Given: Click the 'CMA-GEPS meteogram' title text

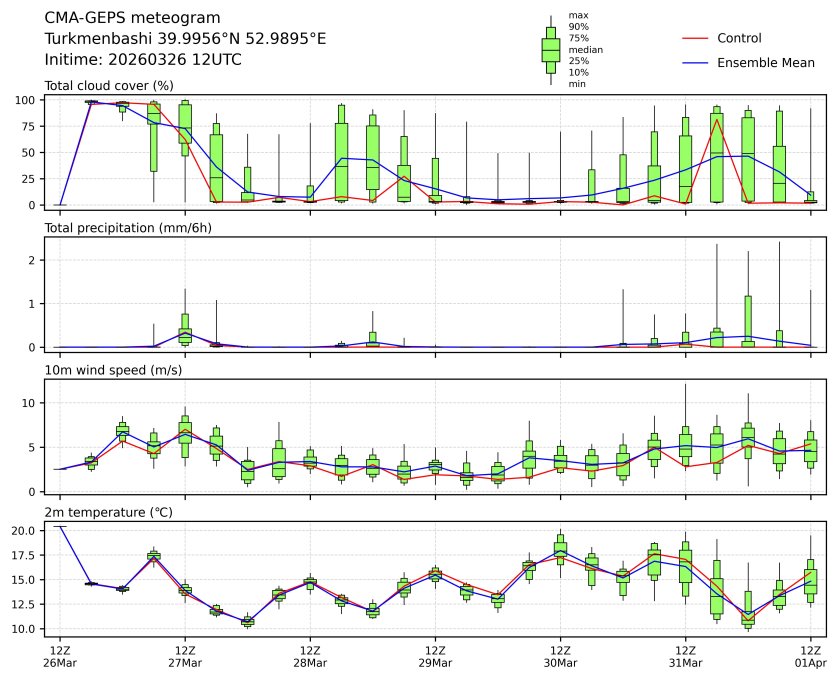Looking at the screenshot, I should [126, 18].
